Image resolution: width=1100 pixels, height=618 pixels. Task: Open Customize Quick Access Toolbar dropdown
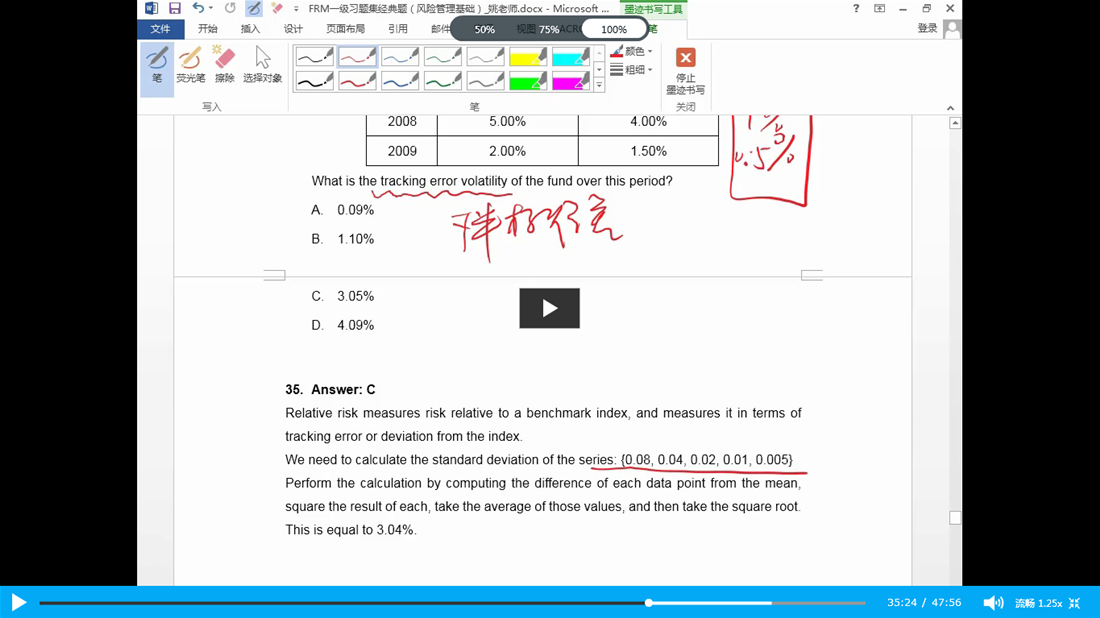click(296, 8)
